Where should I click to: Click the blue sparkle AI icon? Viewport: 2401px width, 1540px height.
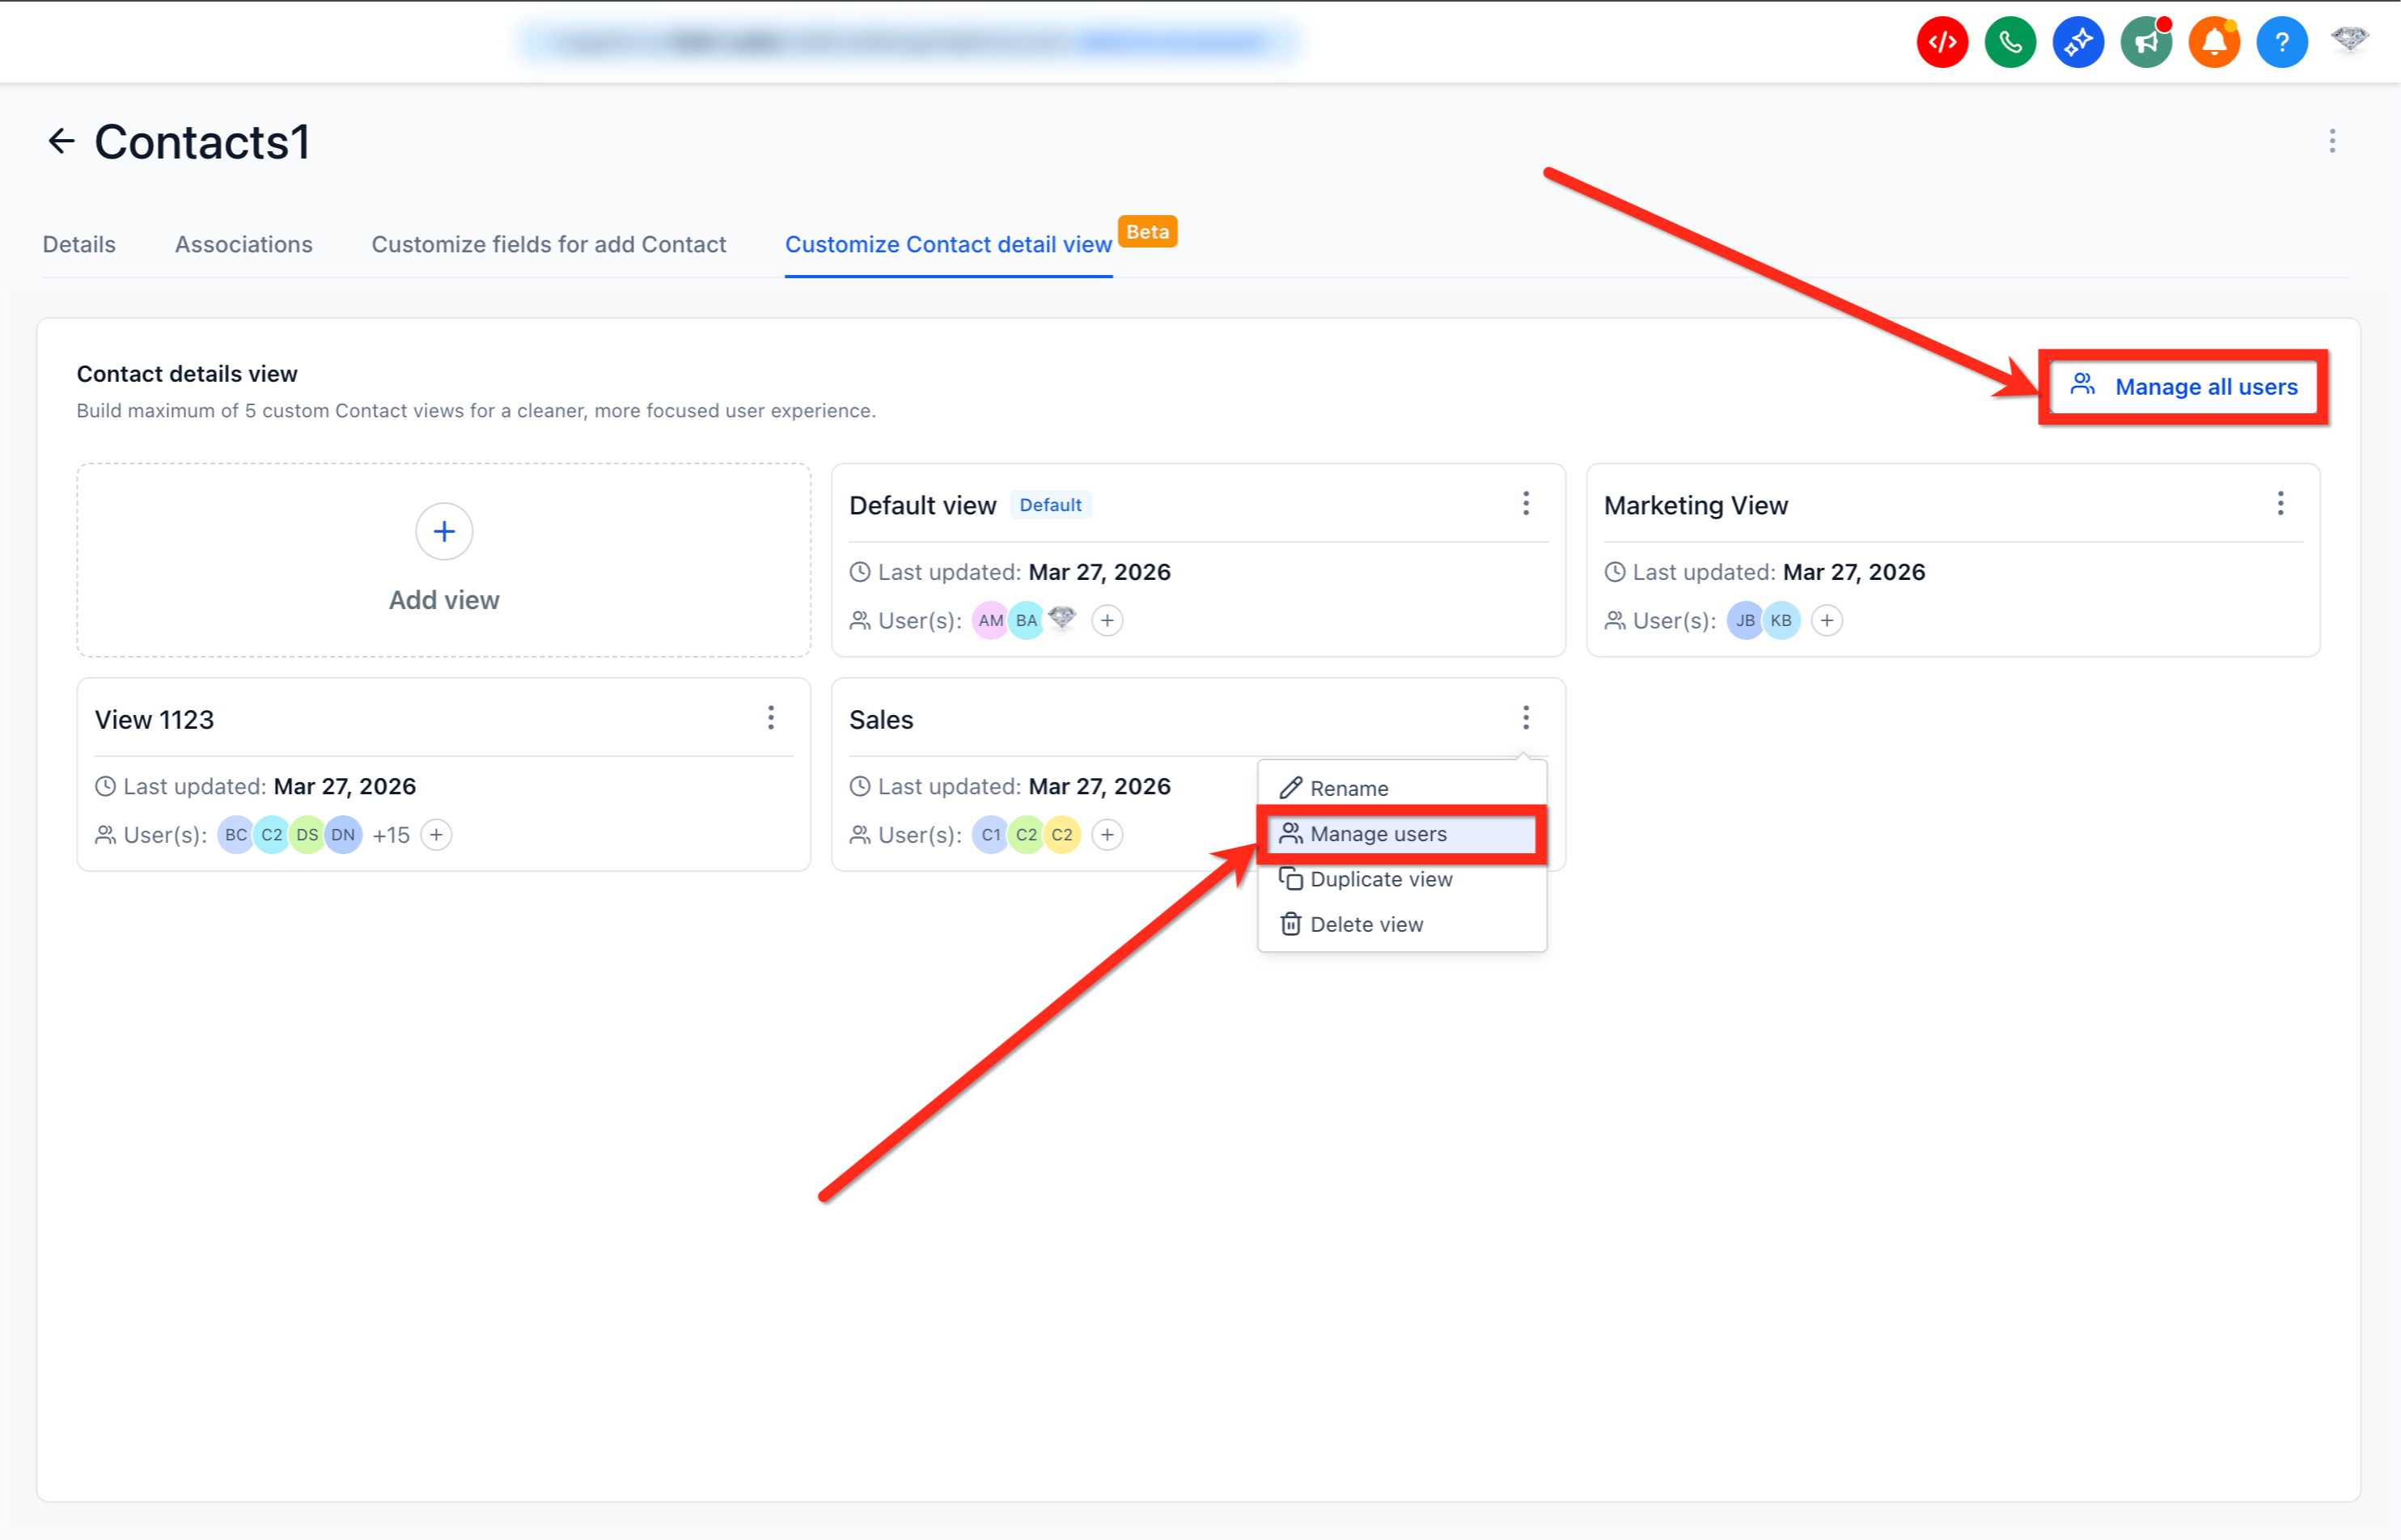(x=2078, y=42)
